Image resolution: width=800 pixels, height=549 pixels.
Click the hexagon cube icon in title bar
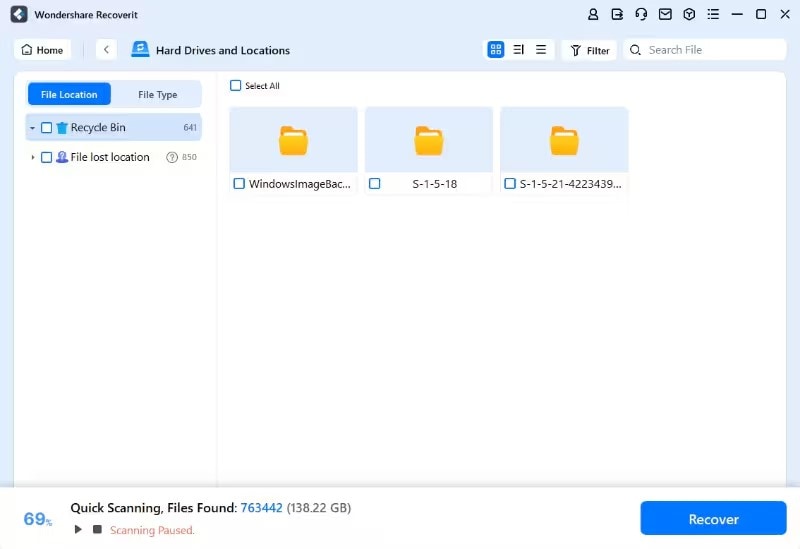(x=689, y=14)
